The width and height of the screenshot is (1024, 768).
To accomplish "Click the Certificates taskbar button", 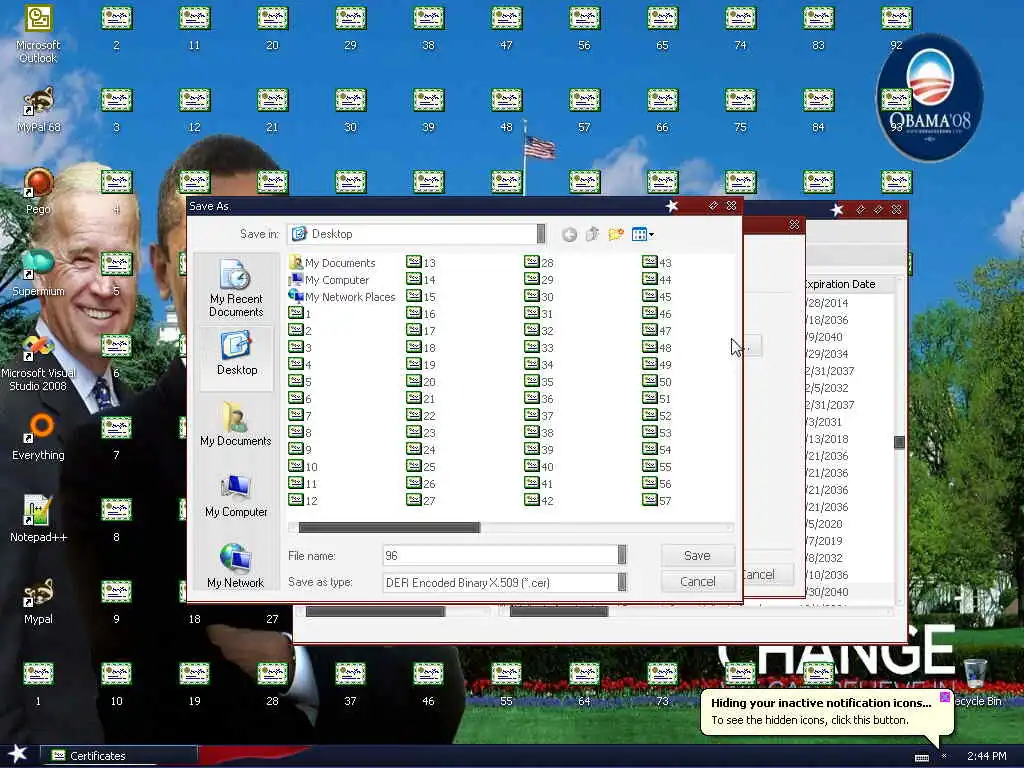I will click(x=118, y=756).
